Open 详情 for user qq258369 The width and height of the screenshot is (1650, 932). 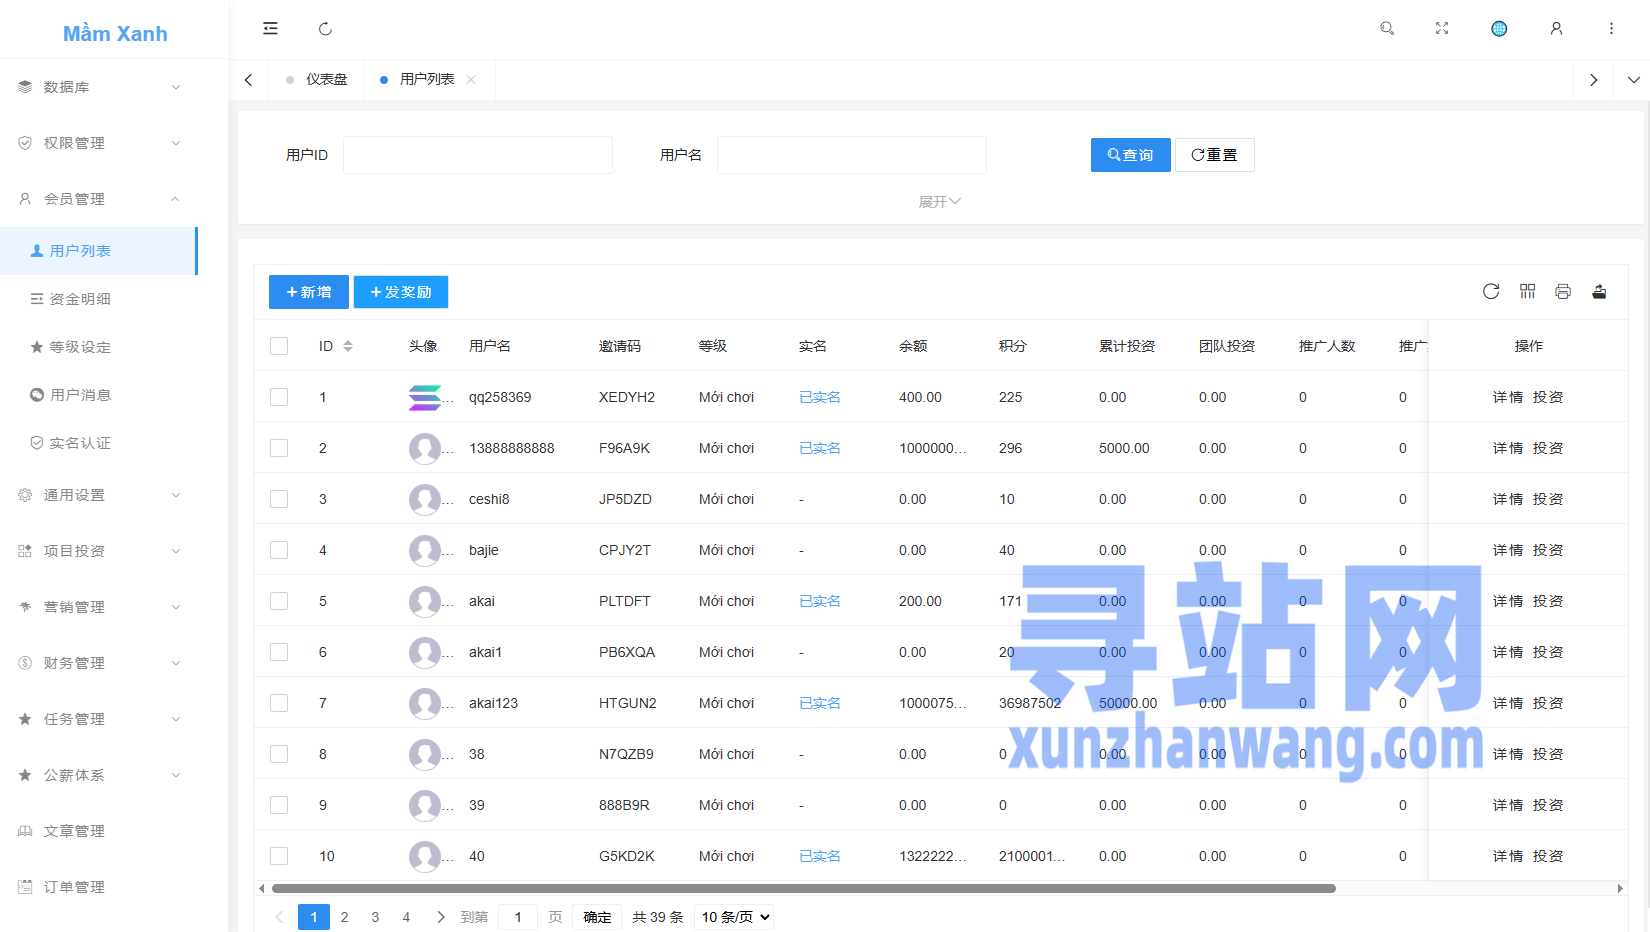tap(1508, 397)
